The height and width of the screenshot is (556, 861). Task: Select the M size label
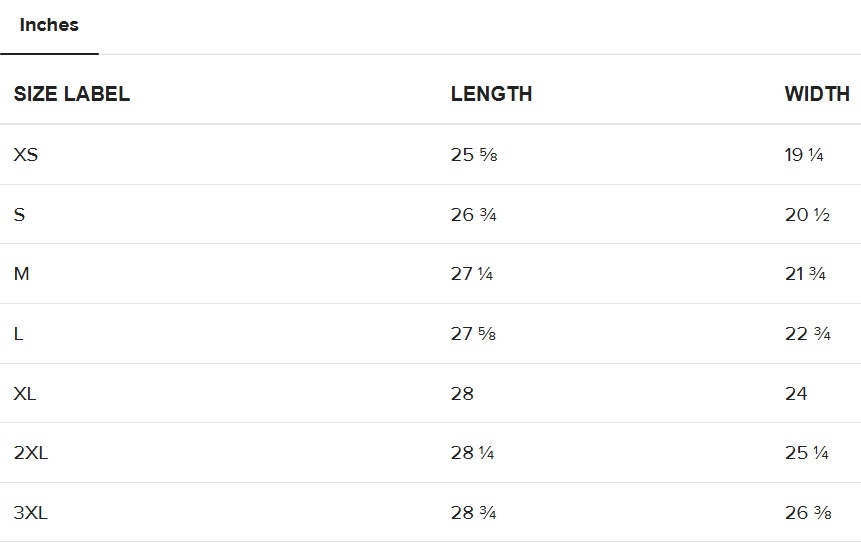21,274
